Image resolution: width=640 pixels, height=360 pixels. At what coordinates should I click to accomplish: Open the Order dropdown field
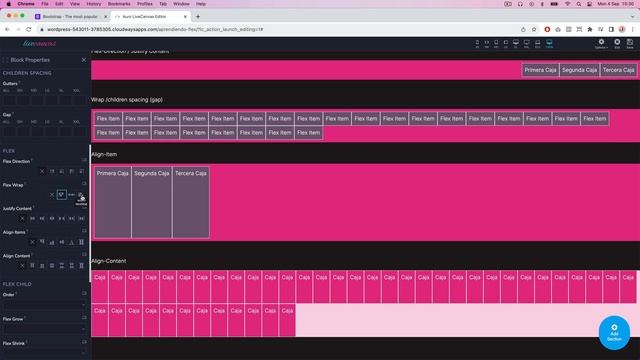pos(44,304)
